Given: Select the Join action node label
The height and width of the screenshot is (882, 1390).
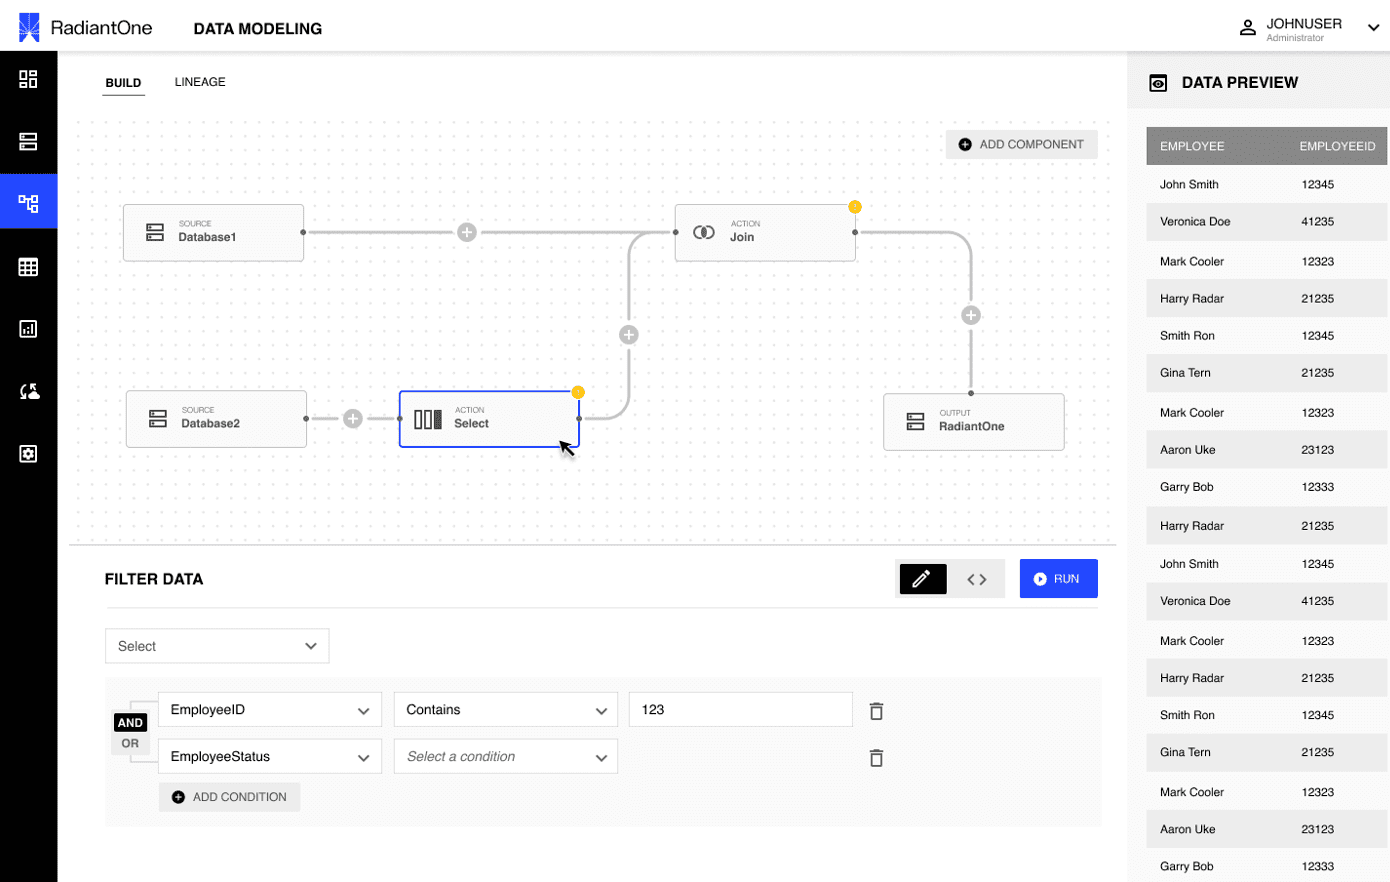Looking at the screenshot, I should 742,238.
